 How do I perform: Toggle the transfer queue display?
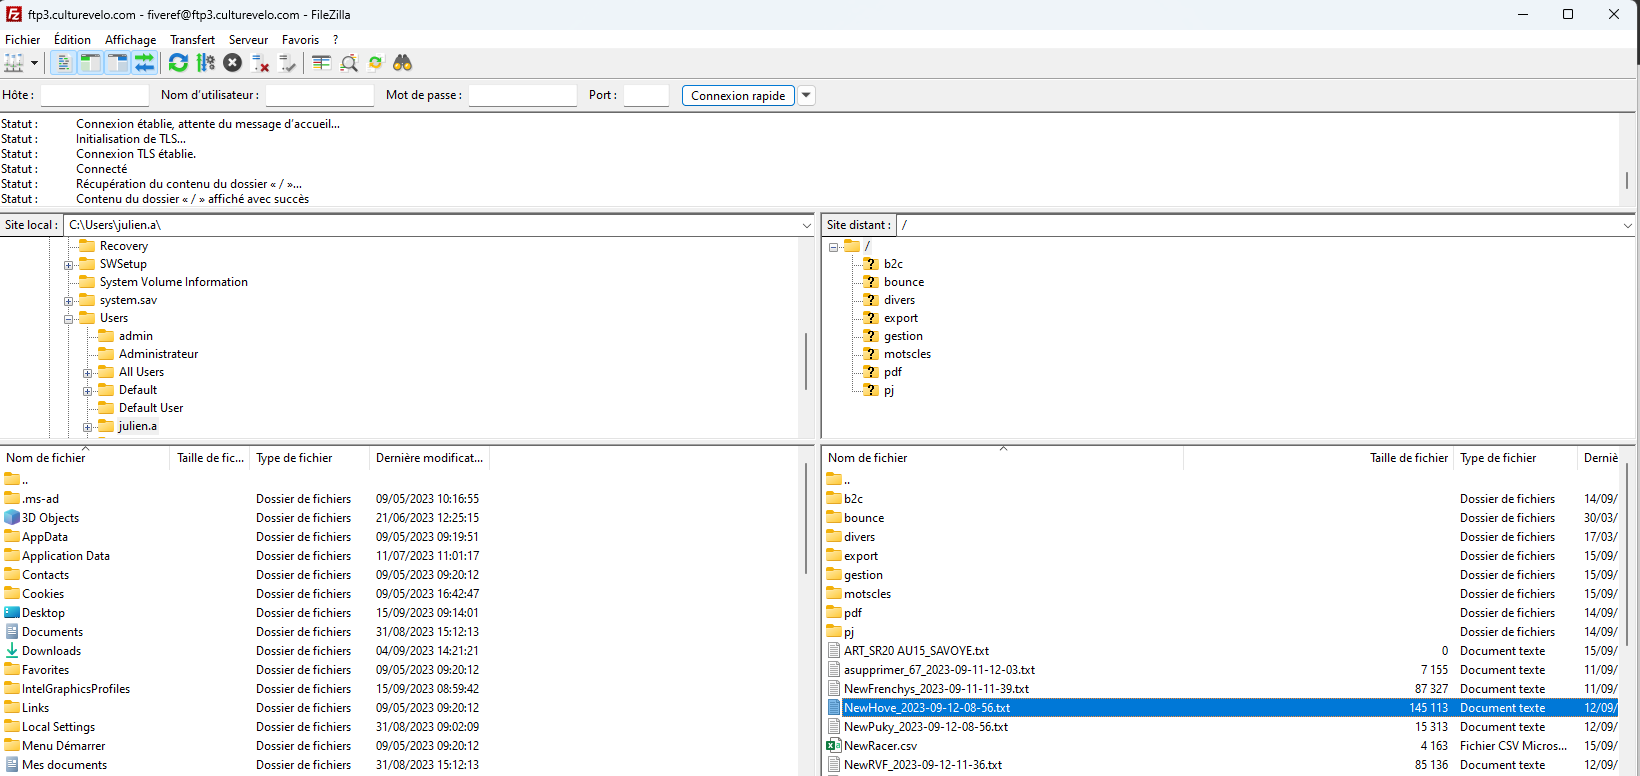pos(144,63)
